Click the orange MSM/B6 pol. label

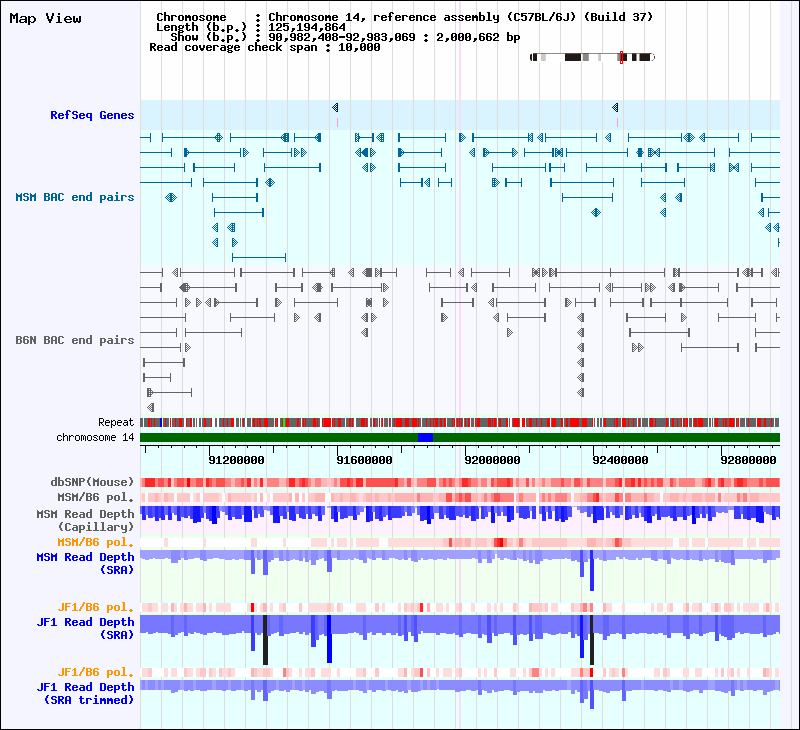[95, 542]
